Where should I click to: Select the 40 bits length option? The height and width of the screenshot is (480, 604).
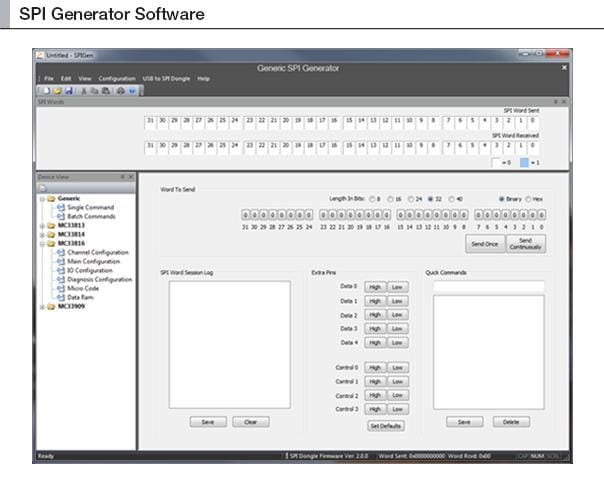[x=452, y=199]
